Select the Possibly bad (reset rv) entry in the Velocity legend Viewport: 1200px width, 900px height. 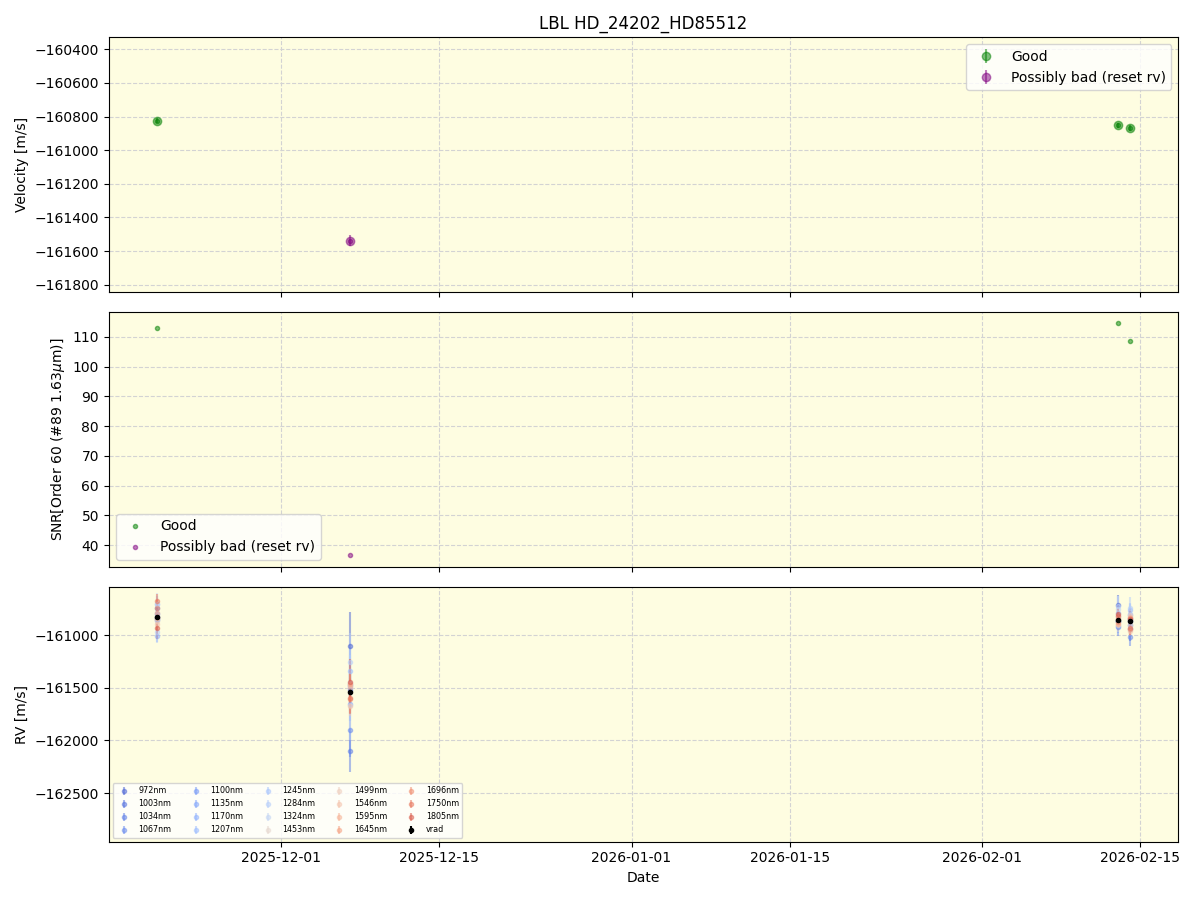(1071, 77)
